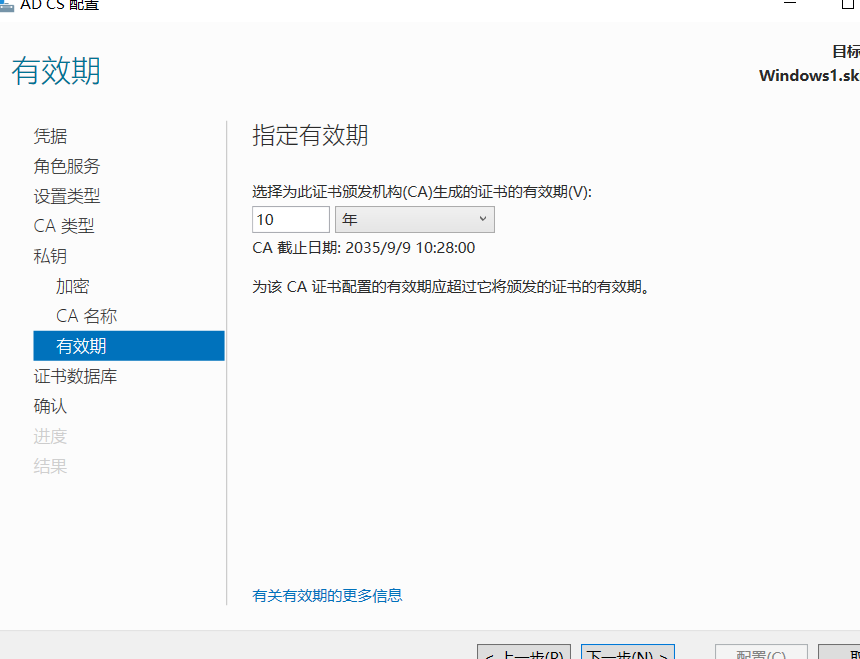Select 角色服务 in the wizard sidebar
This screenshot has height=659, width=860.
coord(67,166)
